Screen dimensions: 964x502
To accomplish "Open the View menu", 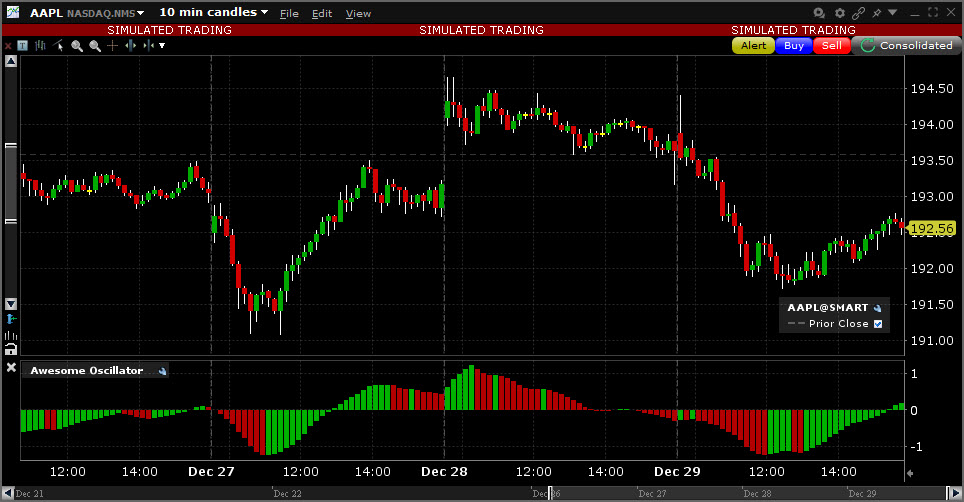I will [x=358, y=14].
